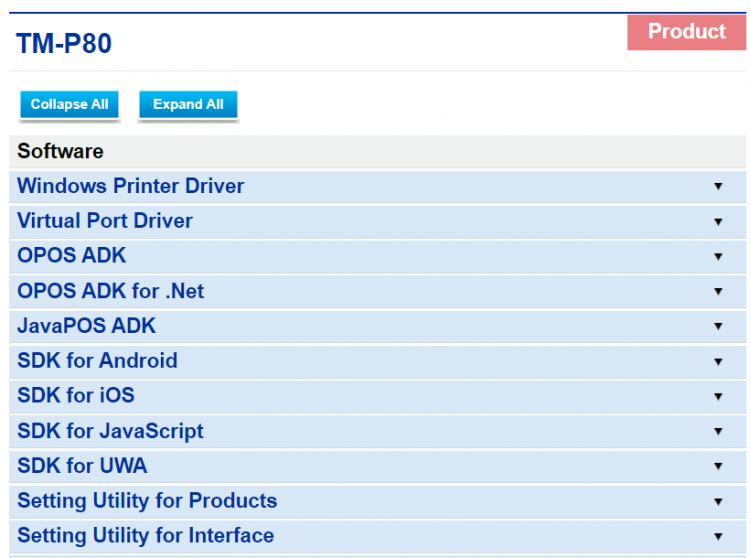Click the Collapse All button
This screenshot has width=750, height=558.
(x=69, y=104)
